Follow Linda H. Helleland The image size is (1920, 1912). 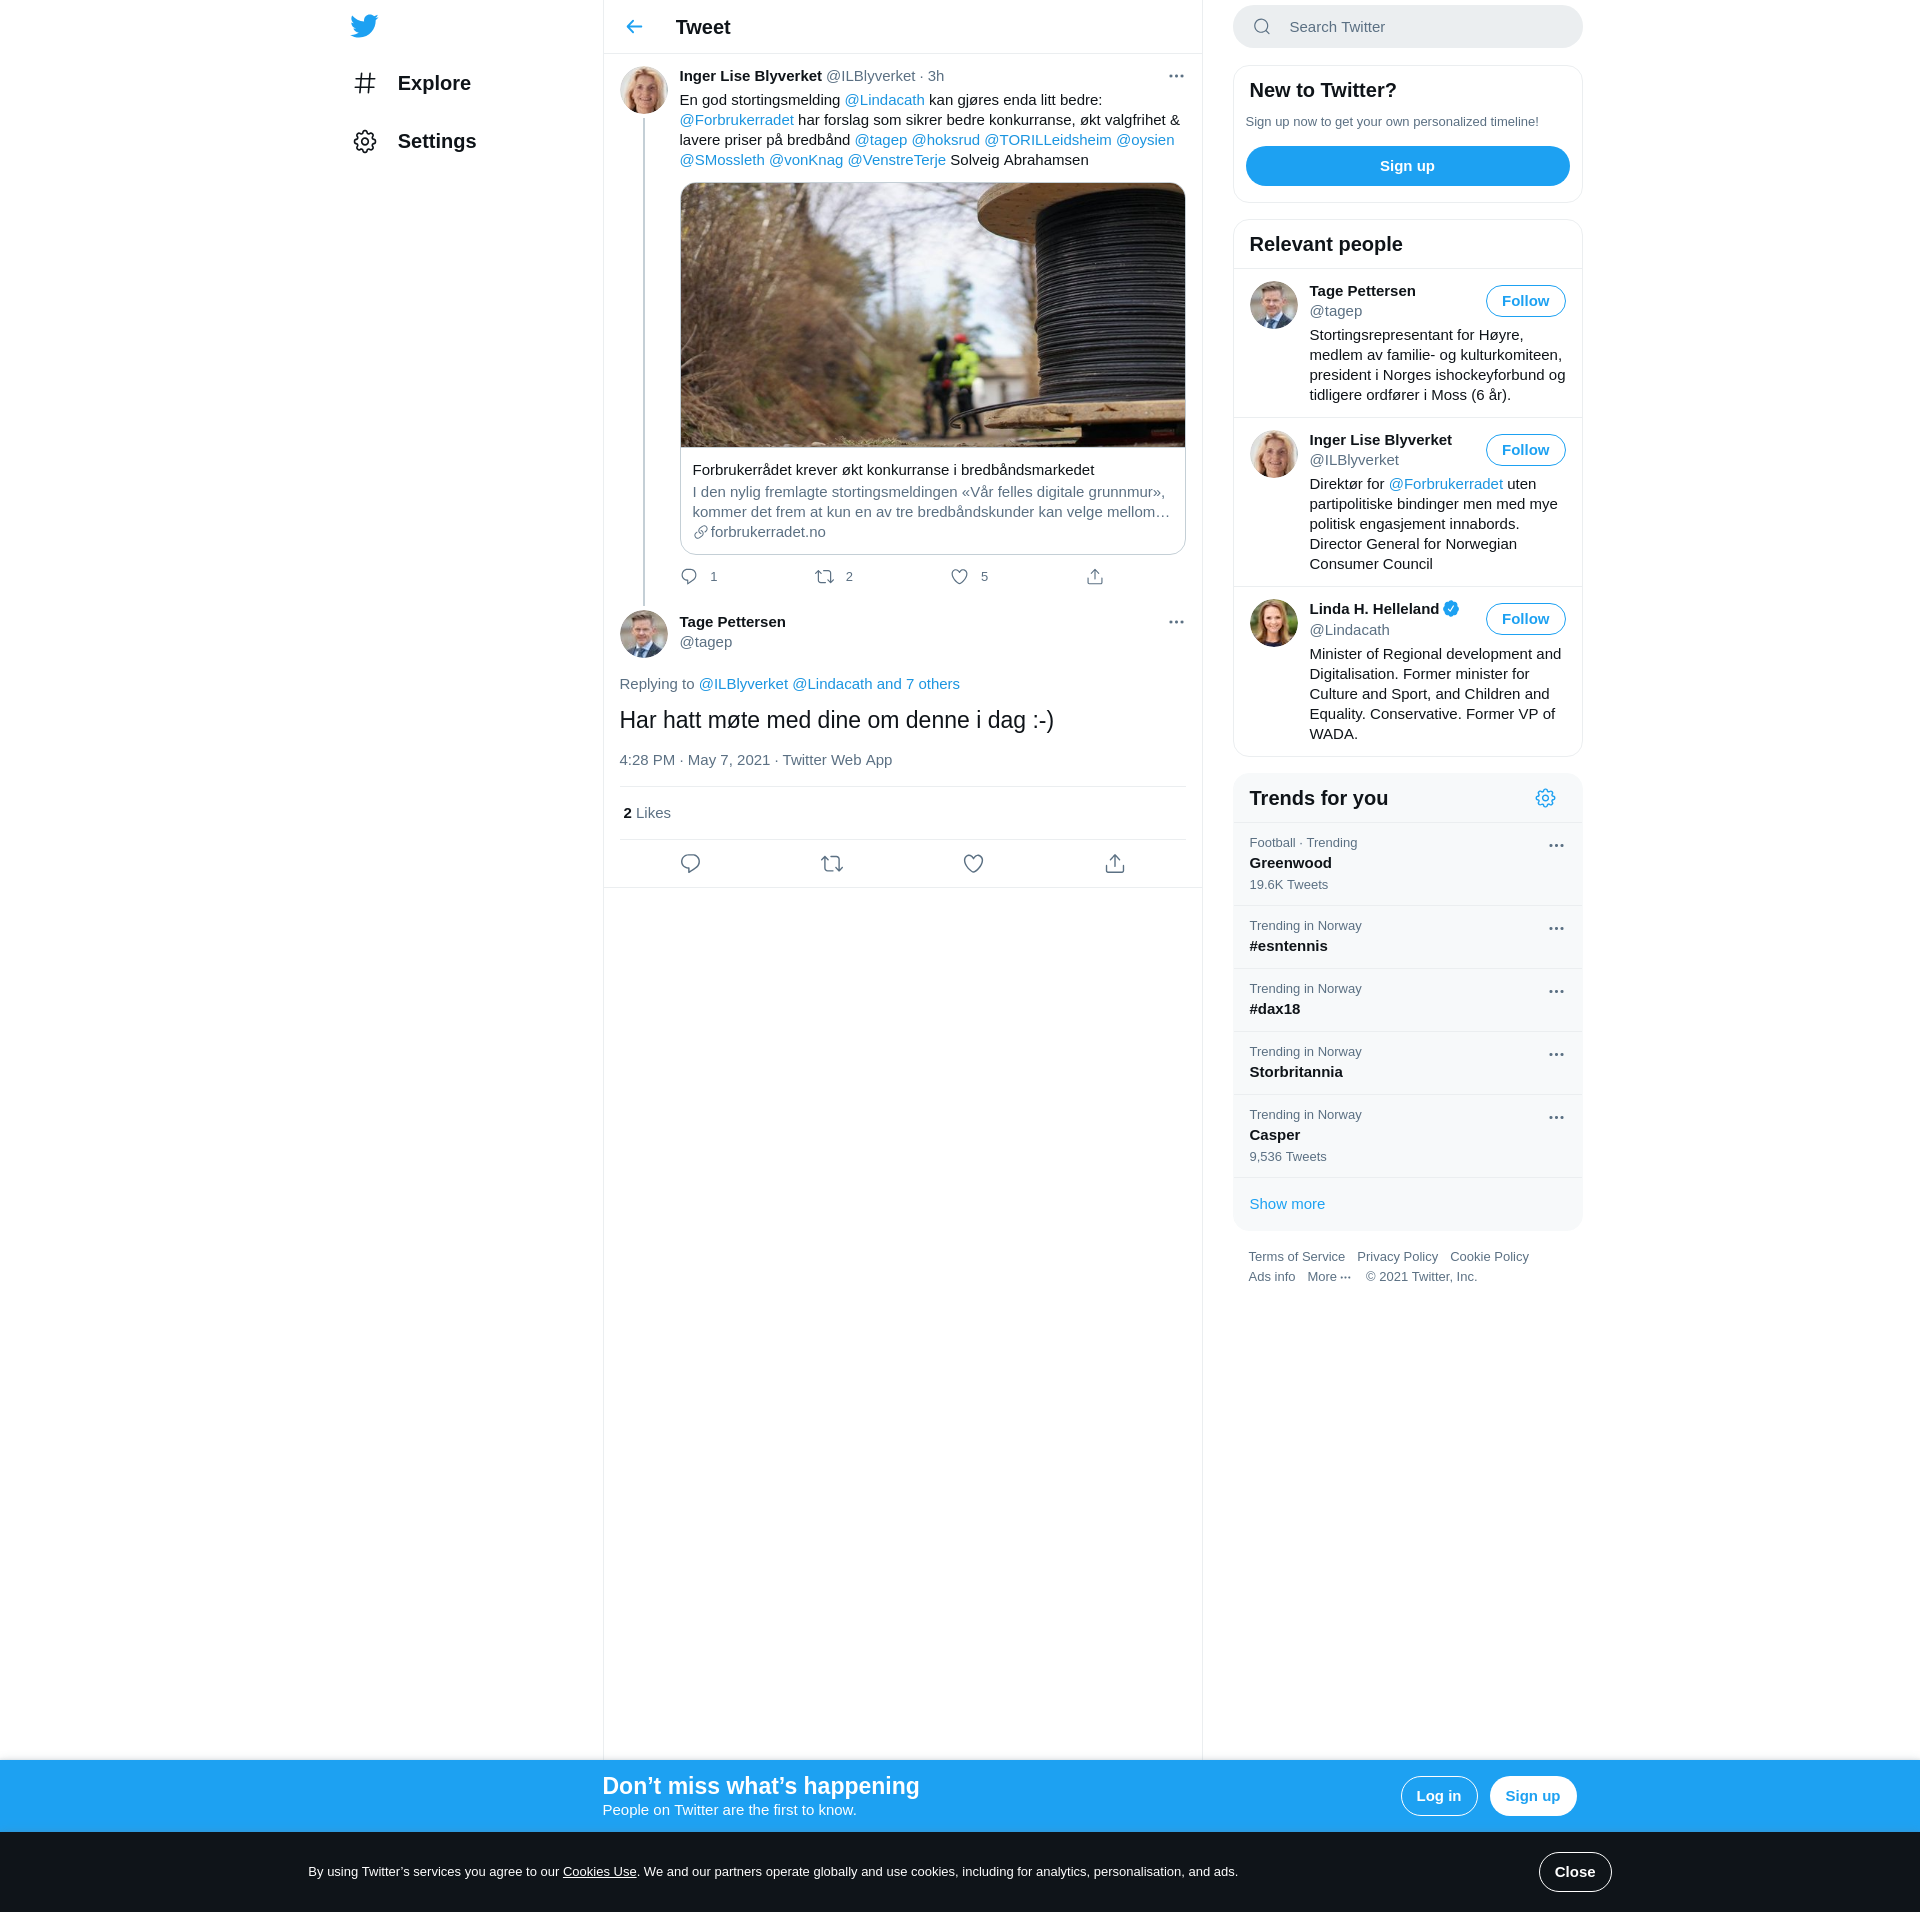1525,619
